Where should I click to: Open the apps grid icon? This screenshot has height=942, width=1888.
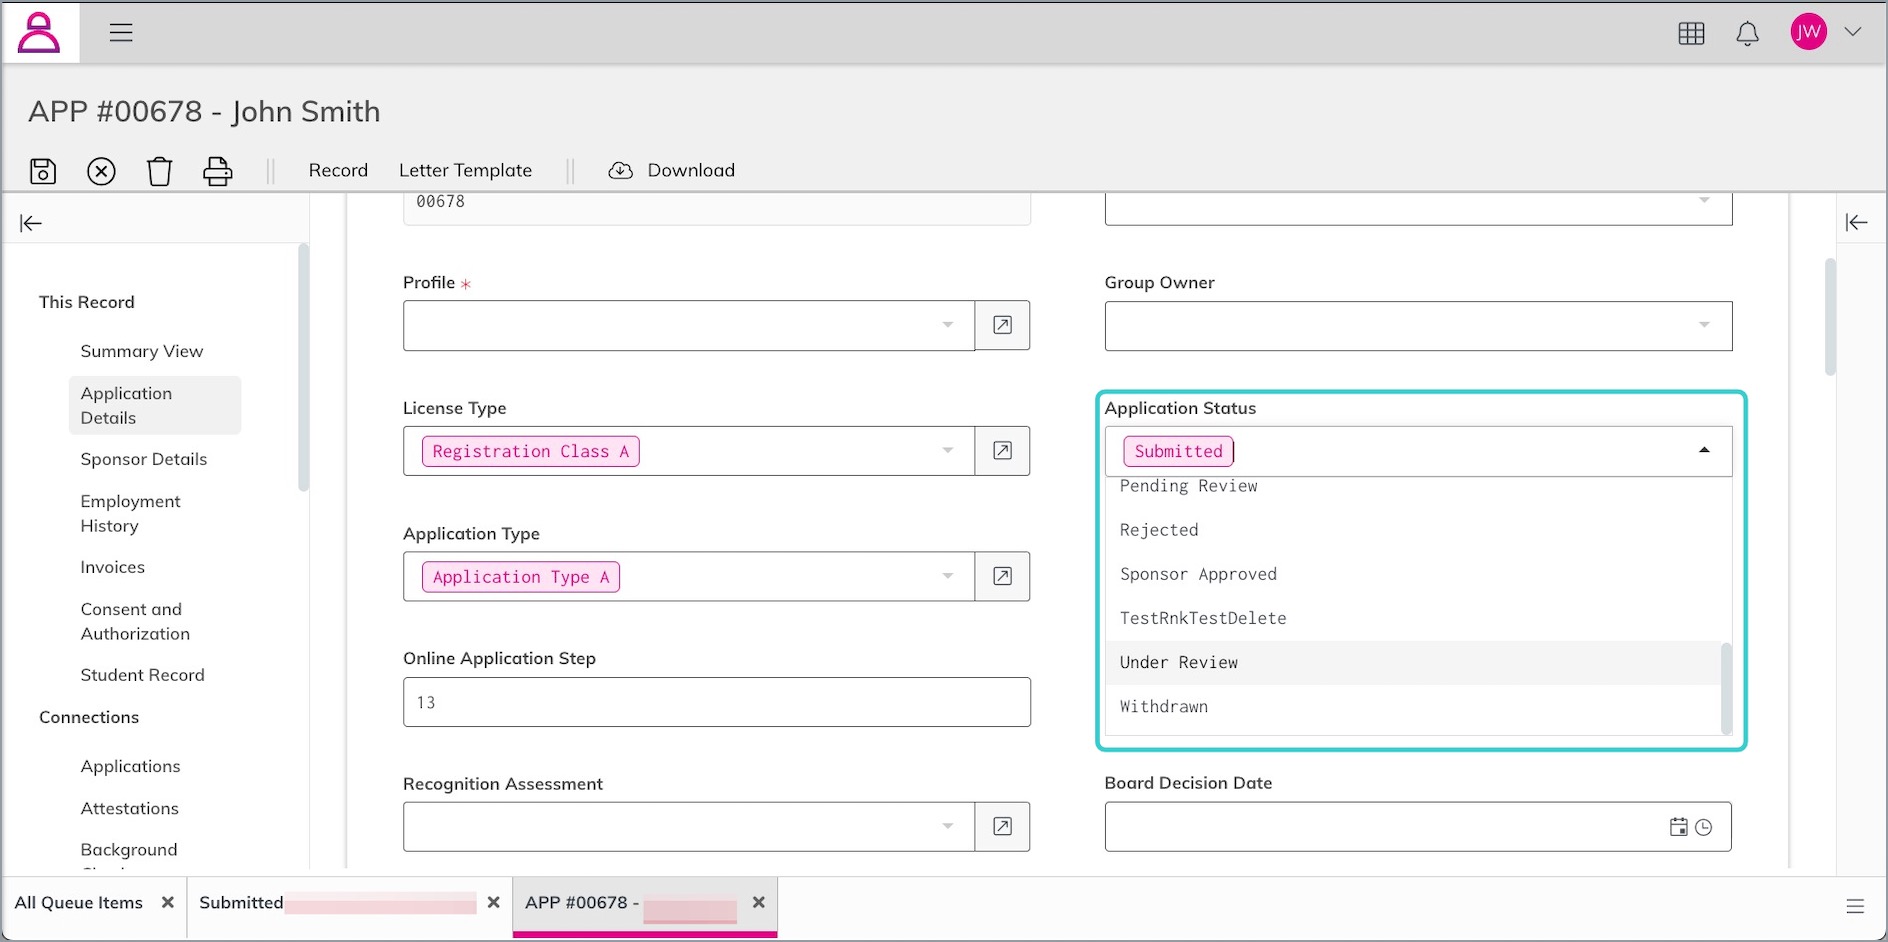point(1691,33)
